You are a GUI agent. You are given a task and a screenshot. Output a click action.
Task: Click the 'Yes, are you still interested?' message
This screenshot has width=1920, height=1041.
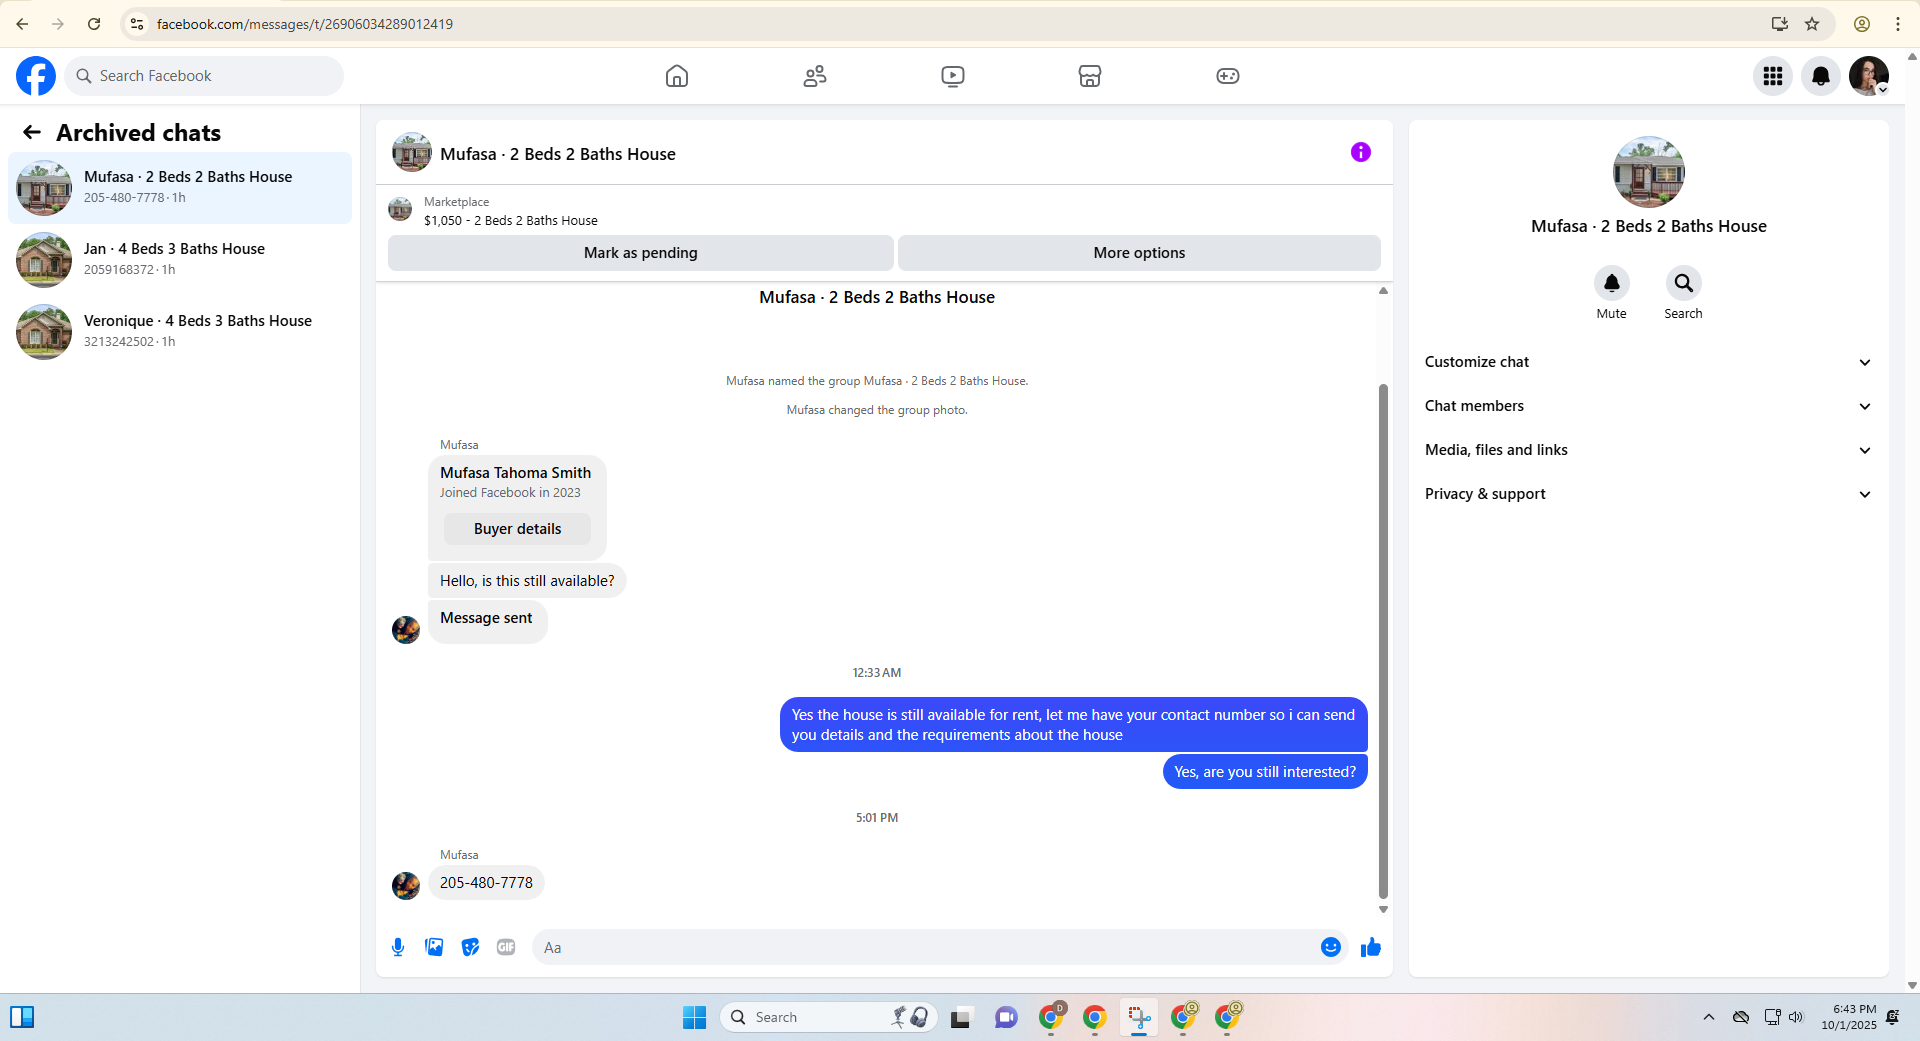coord(1265,772)
